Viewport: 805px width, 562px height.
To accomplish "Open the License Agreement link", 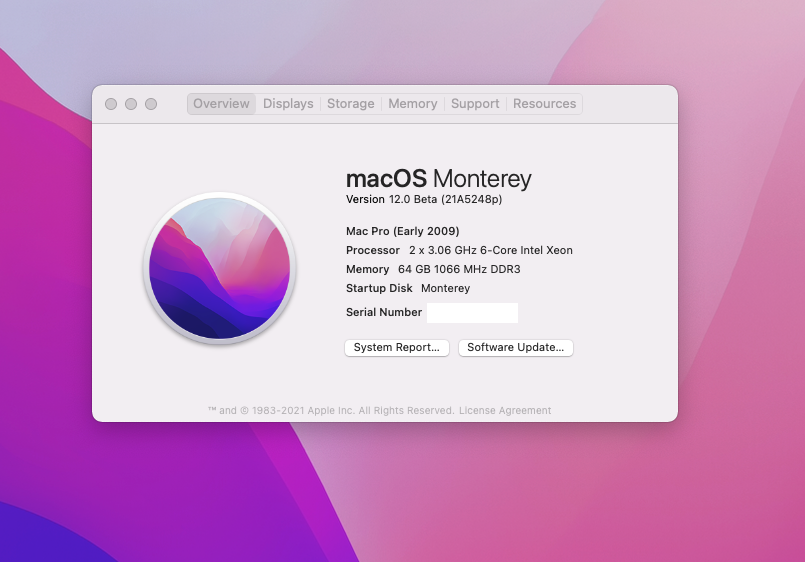I will coord(505,411).
